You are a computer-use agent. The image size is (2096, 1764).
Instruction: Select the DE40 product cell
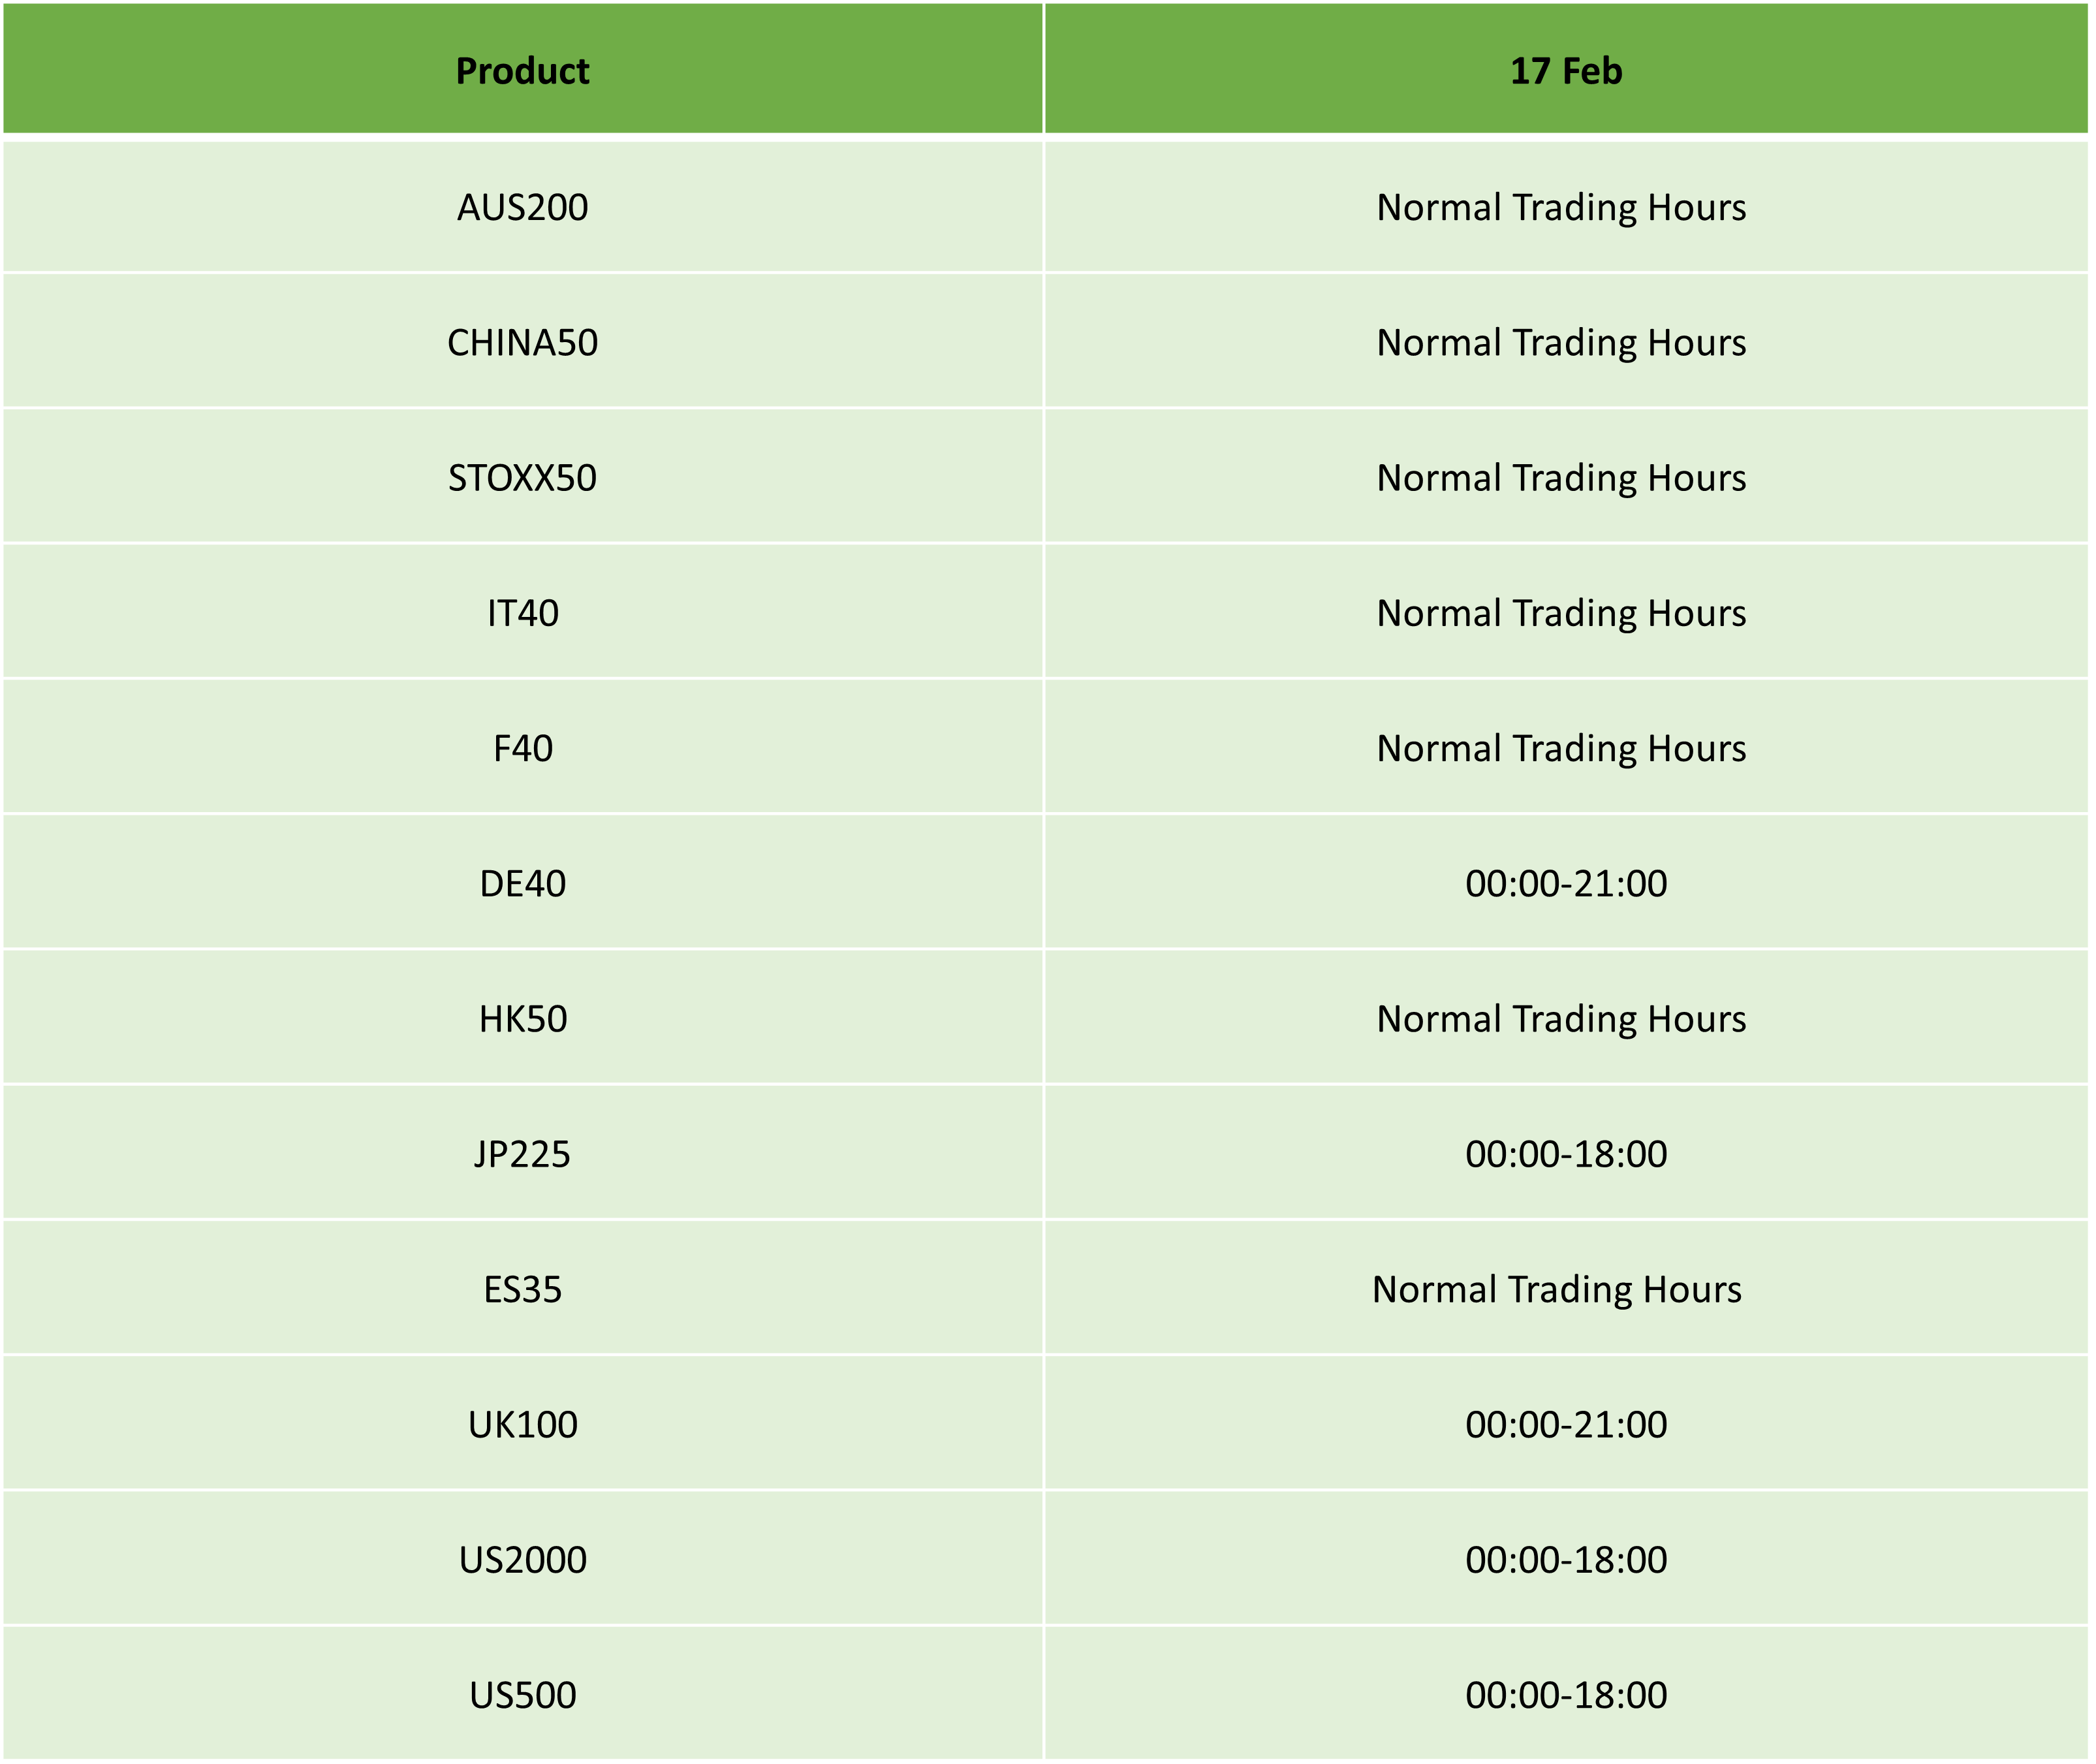tap(523, 883)
